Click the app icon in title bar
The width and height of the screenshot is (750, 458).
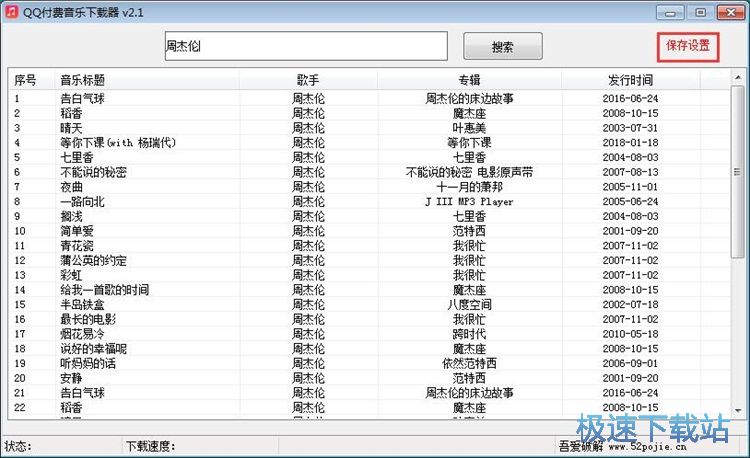pos(12,12)
